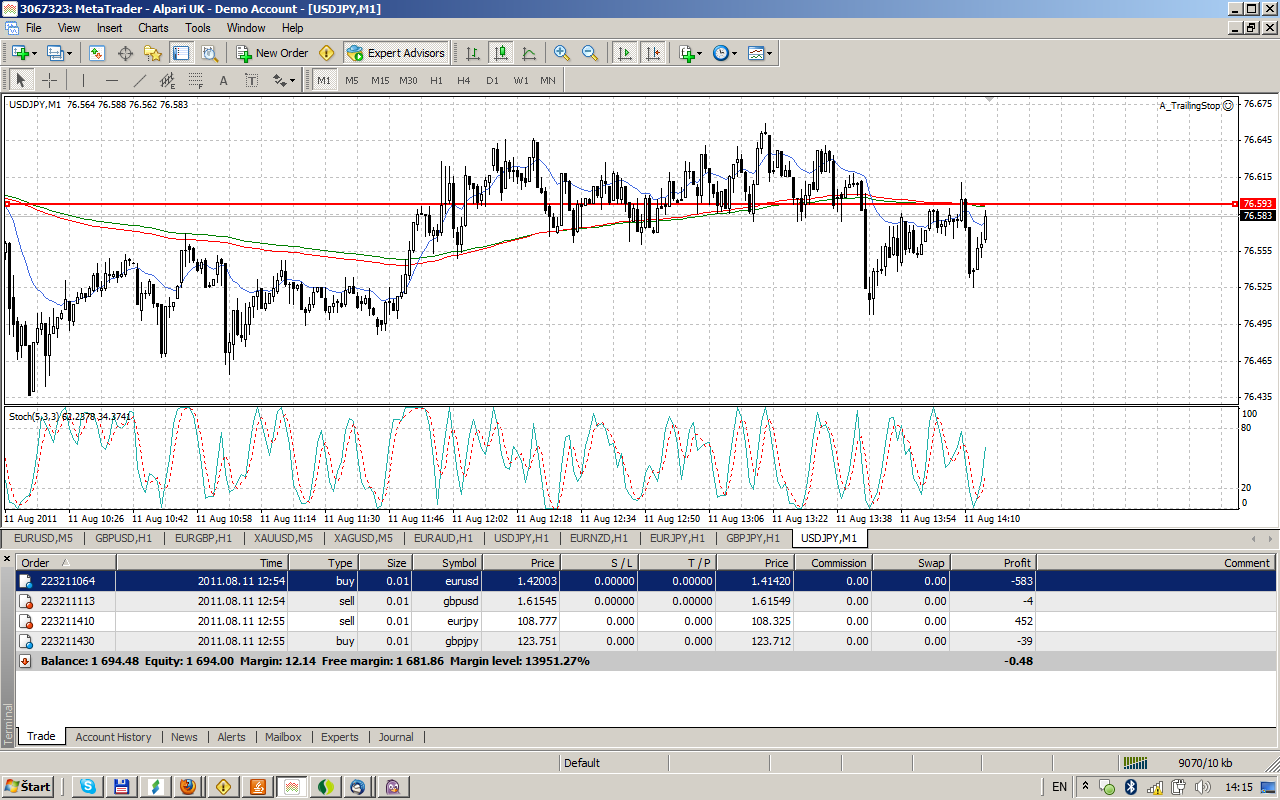
Task: Select the Fibonacci retracement tool
Action: coord(196,80)
